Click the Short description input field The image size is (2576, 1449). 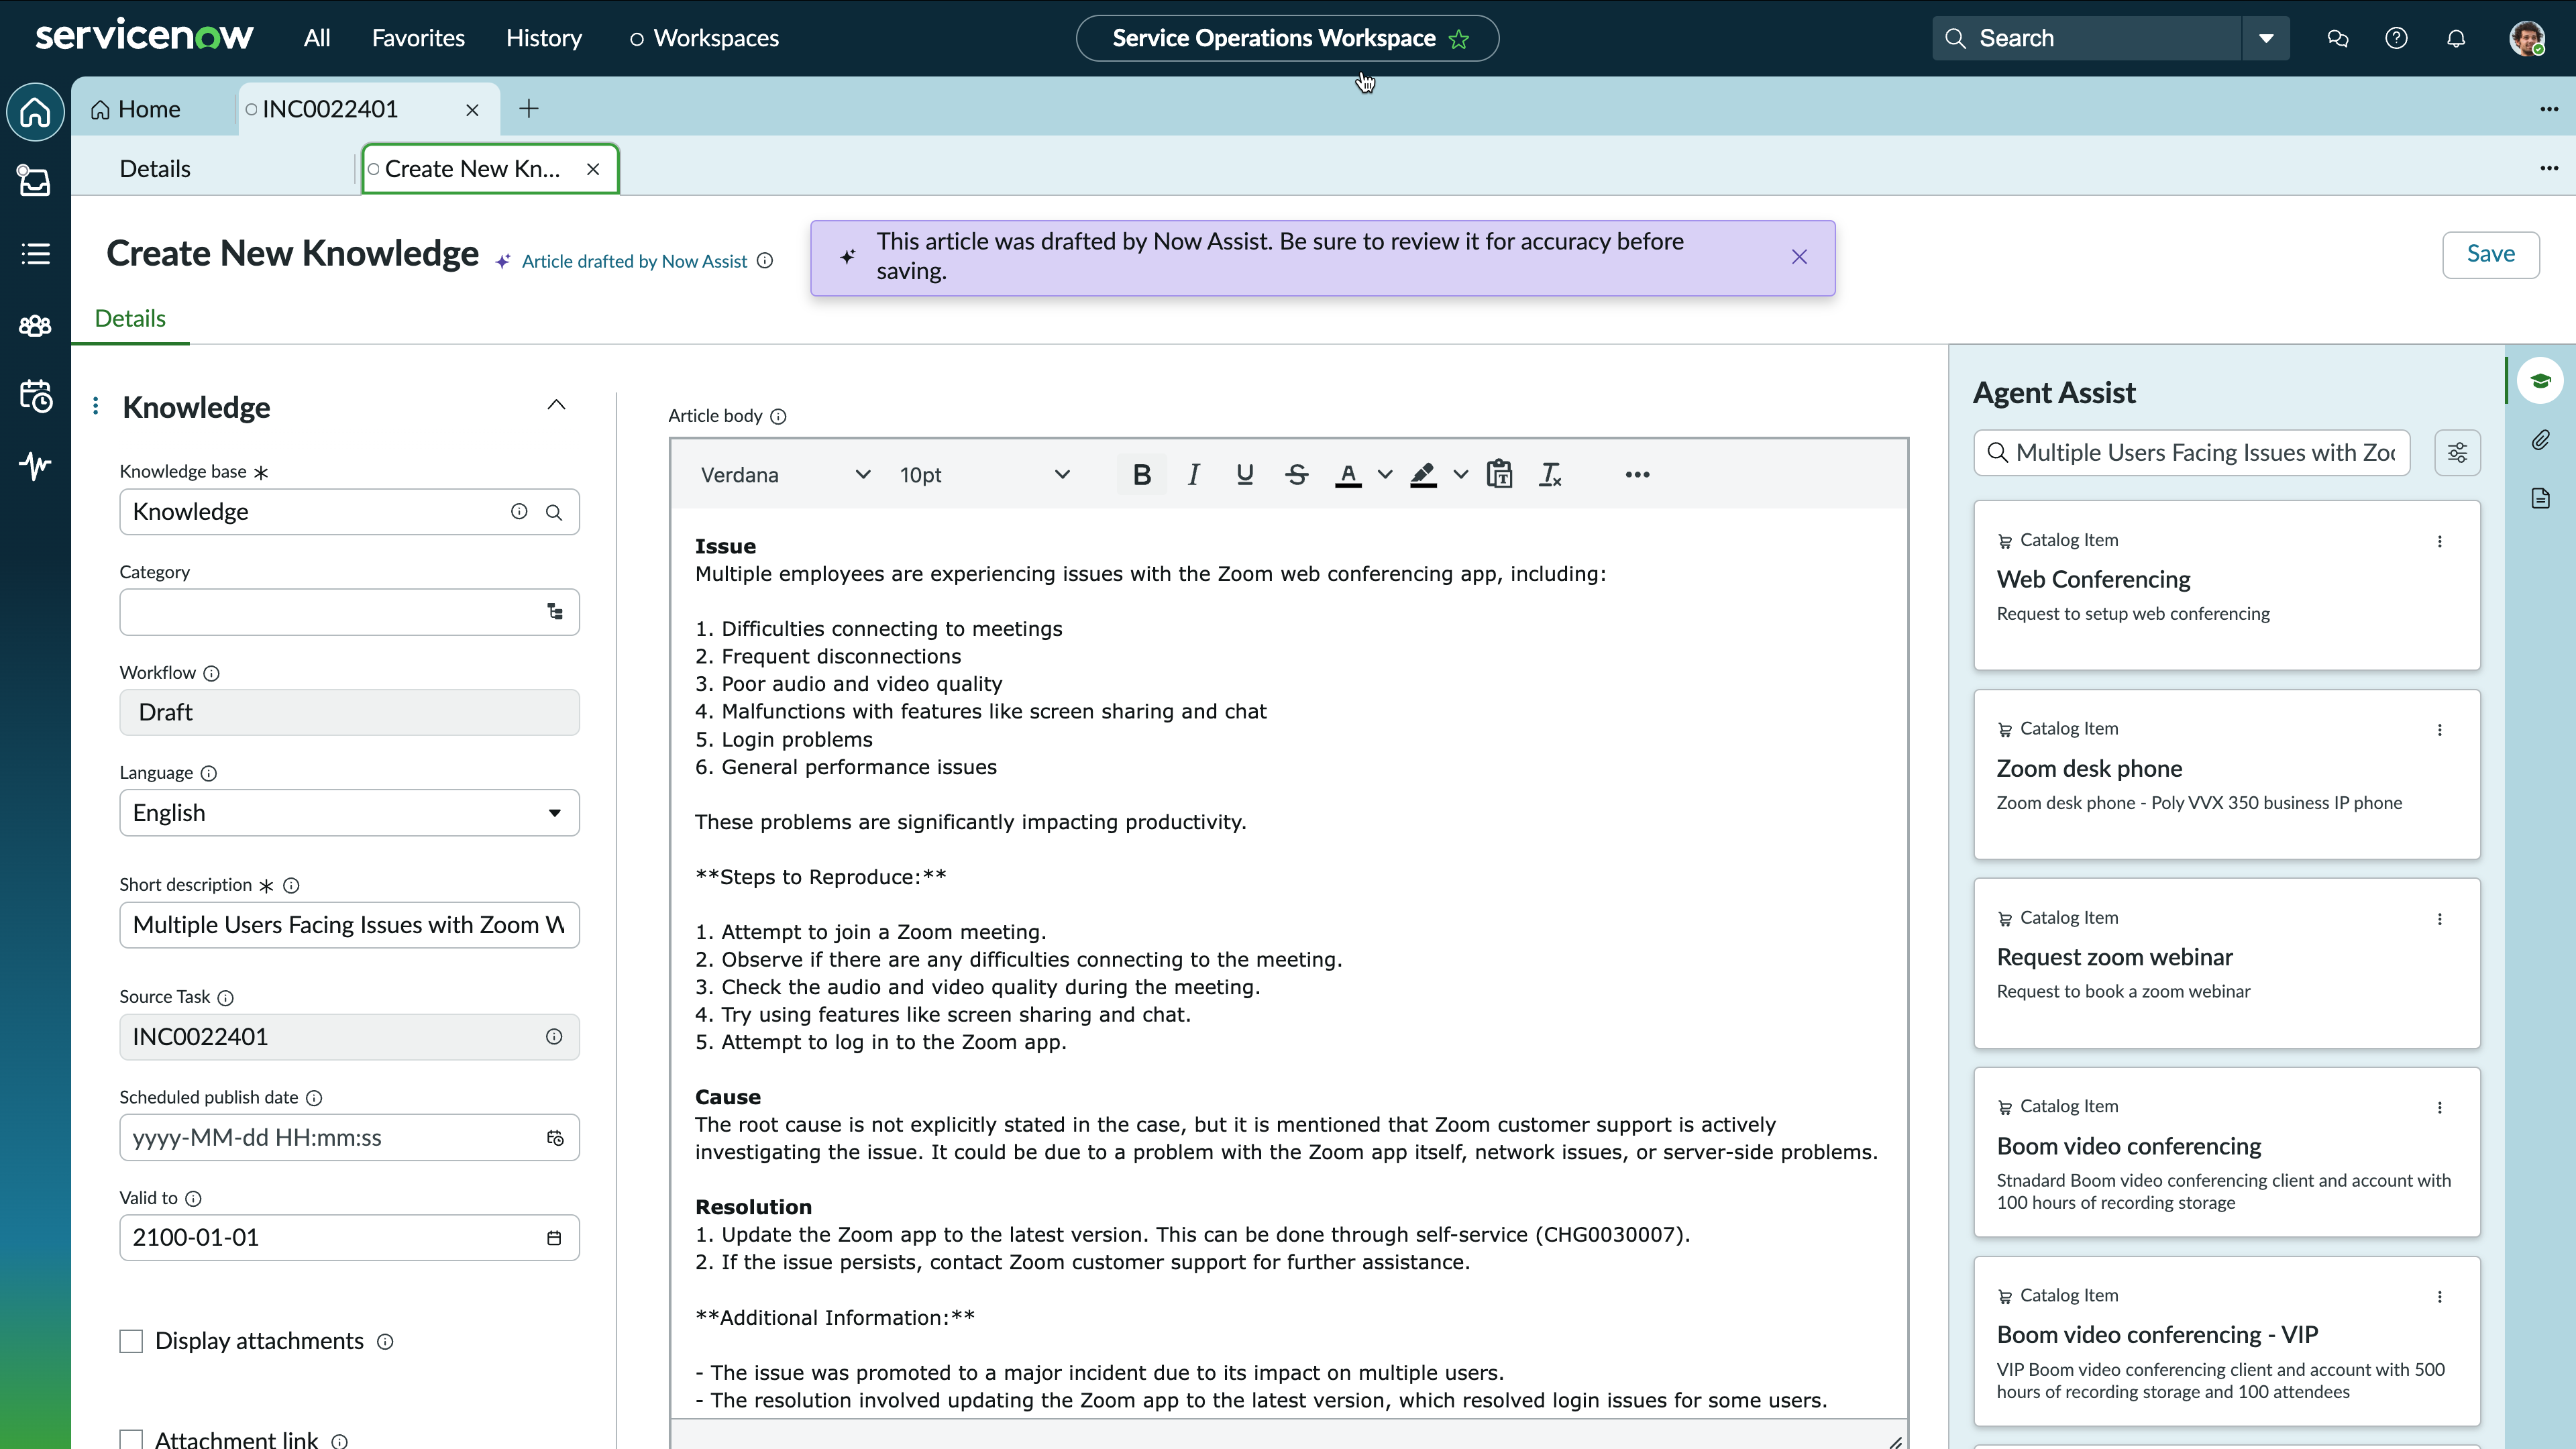click(349, 925)
